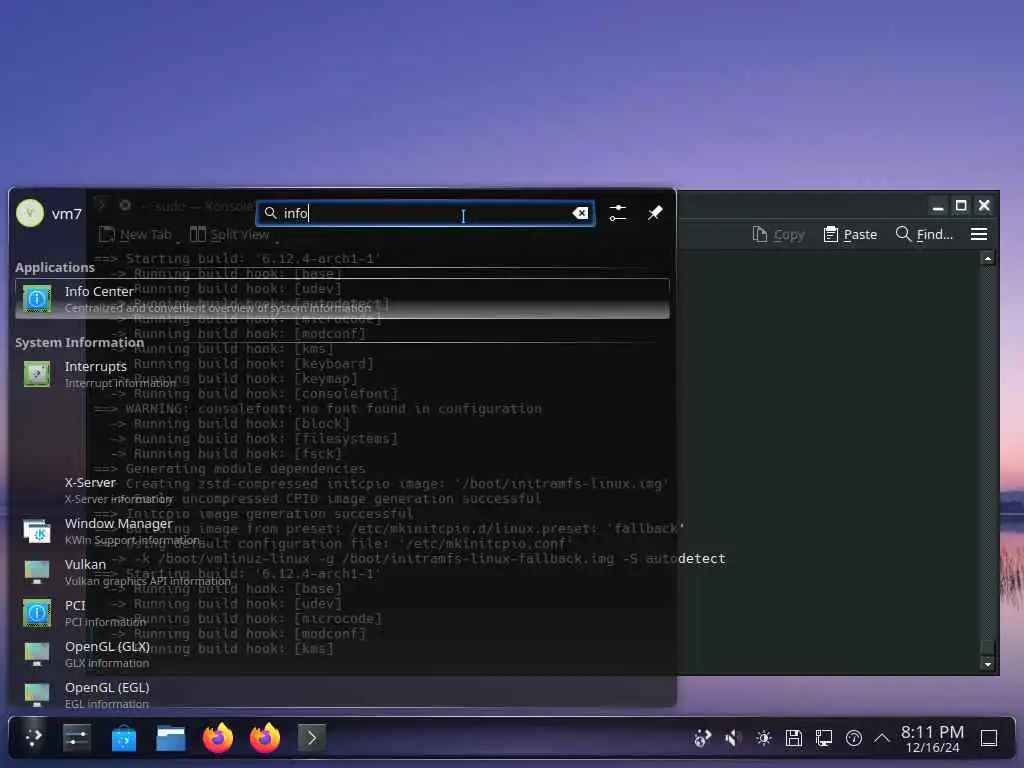Open the Interrupts information entry
Image resolution: width=1024 pixels, height=768 pixels.
(x=342, y=374)
